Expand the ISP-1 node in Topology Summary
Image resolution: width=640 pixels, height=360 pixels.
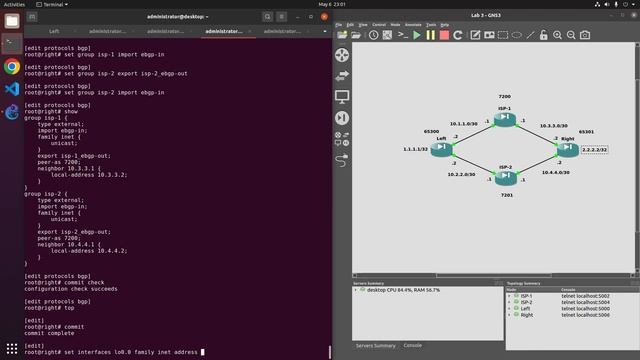[509, 296]
